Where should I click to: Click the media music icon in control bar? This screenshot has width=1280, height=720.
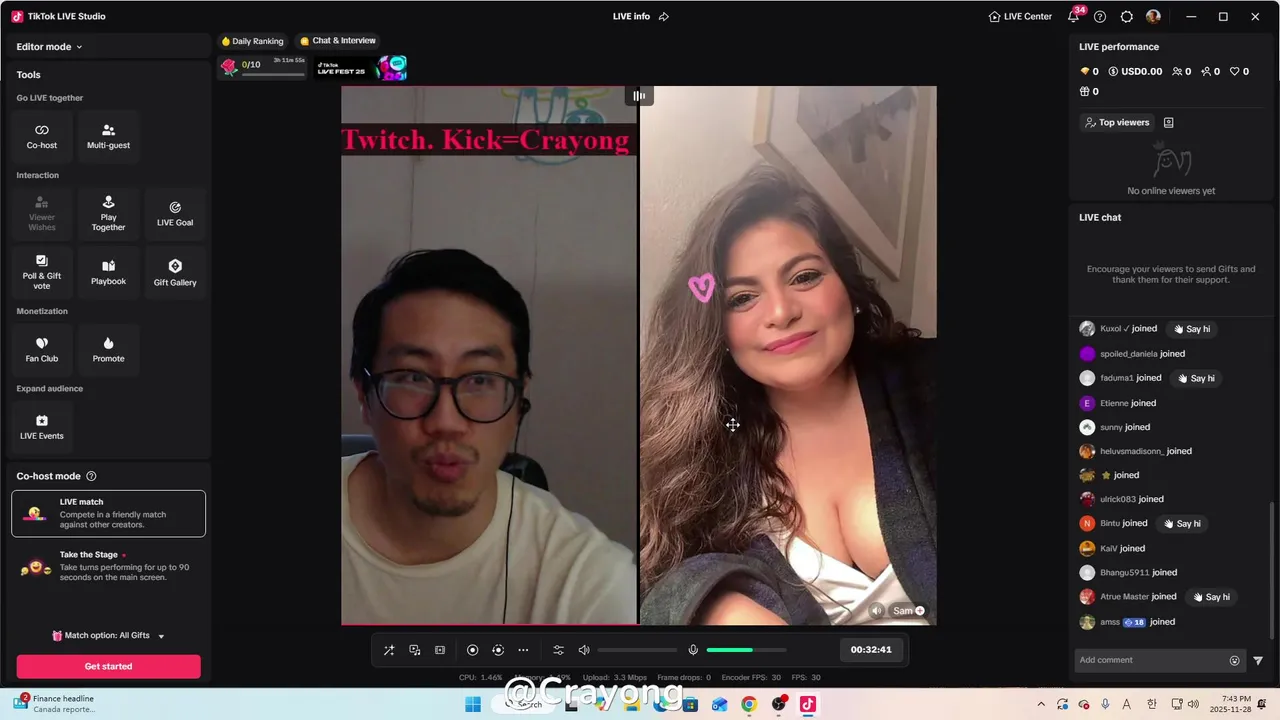414,650
